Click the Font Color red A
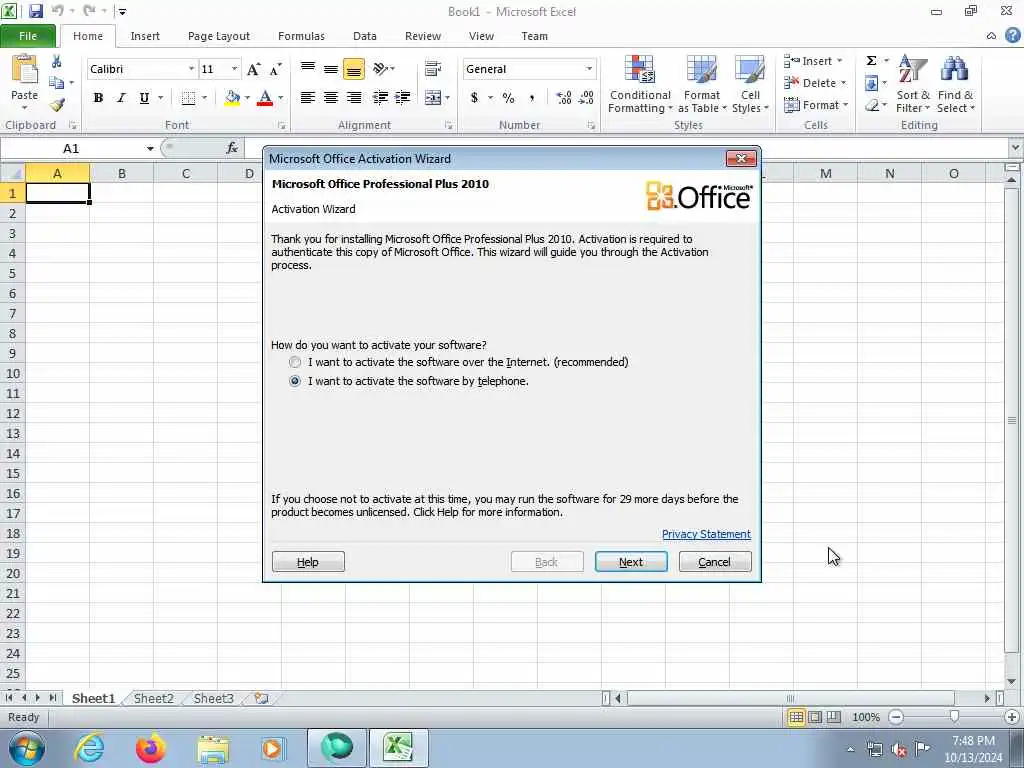 pos(264,98)
